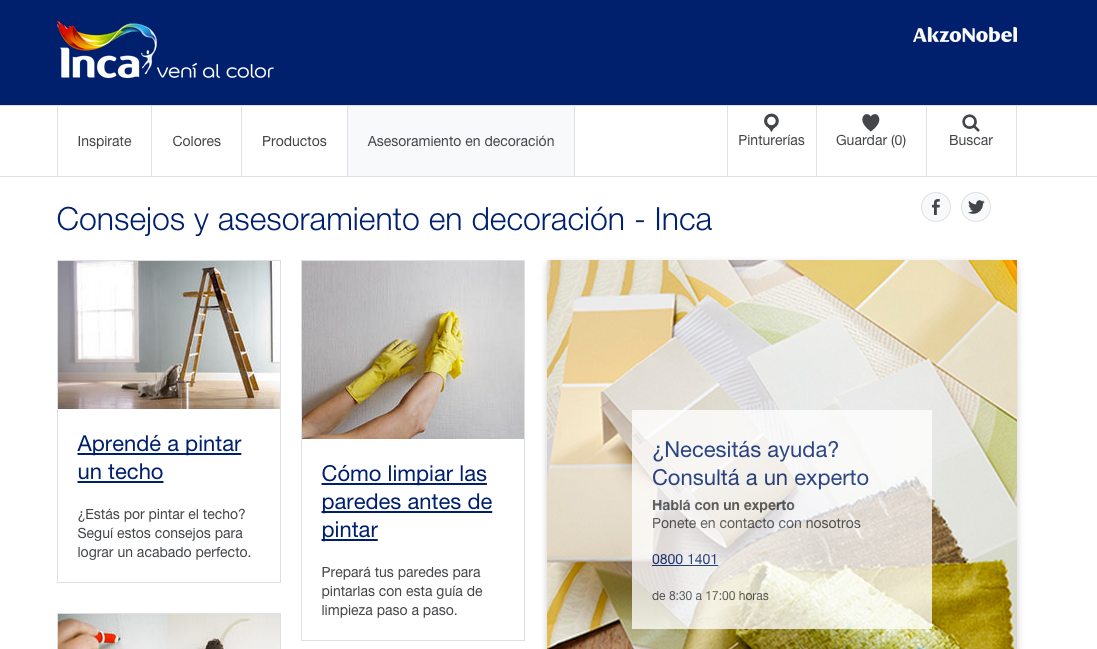Select Asesoramiento en decoración tab

tap(461, 141)
